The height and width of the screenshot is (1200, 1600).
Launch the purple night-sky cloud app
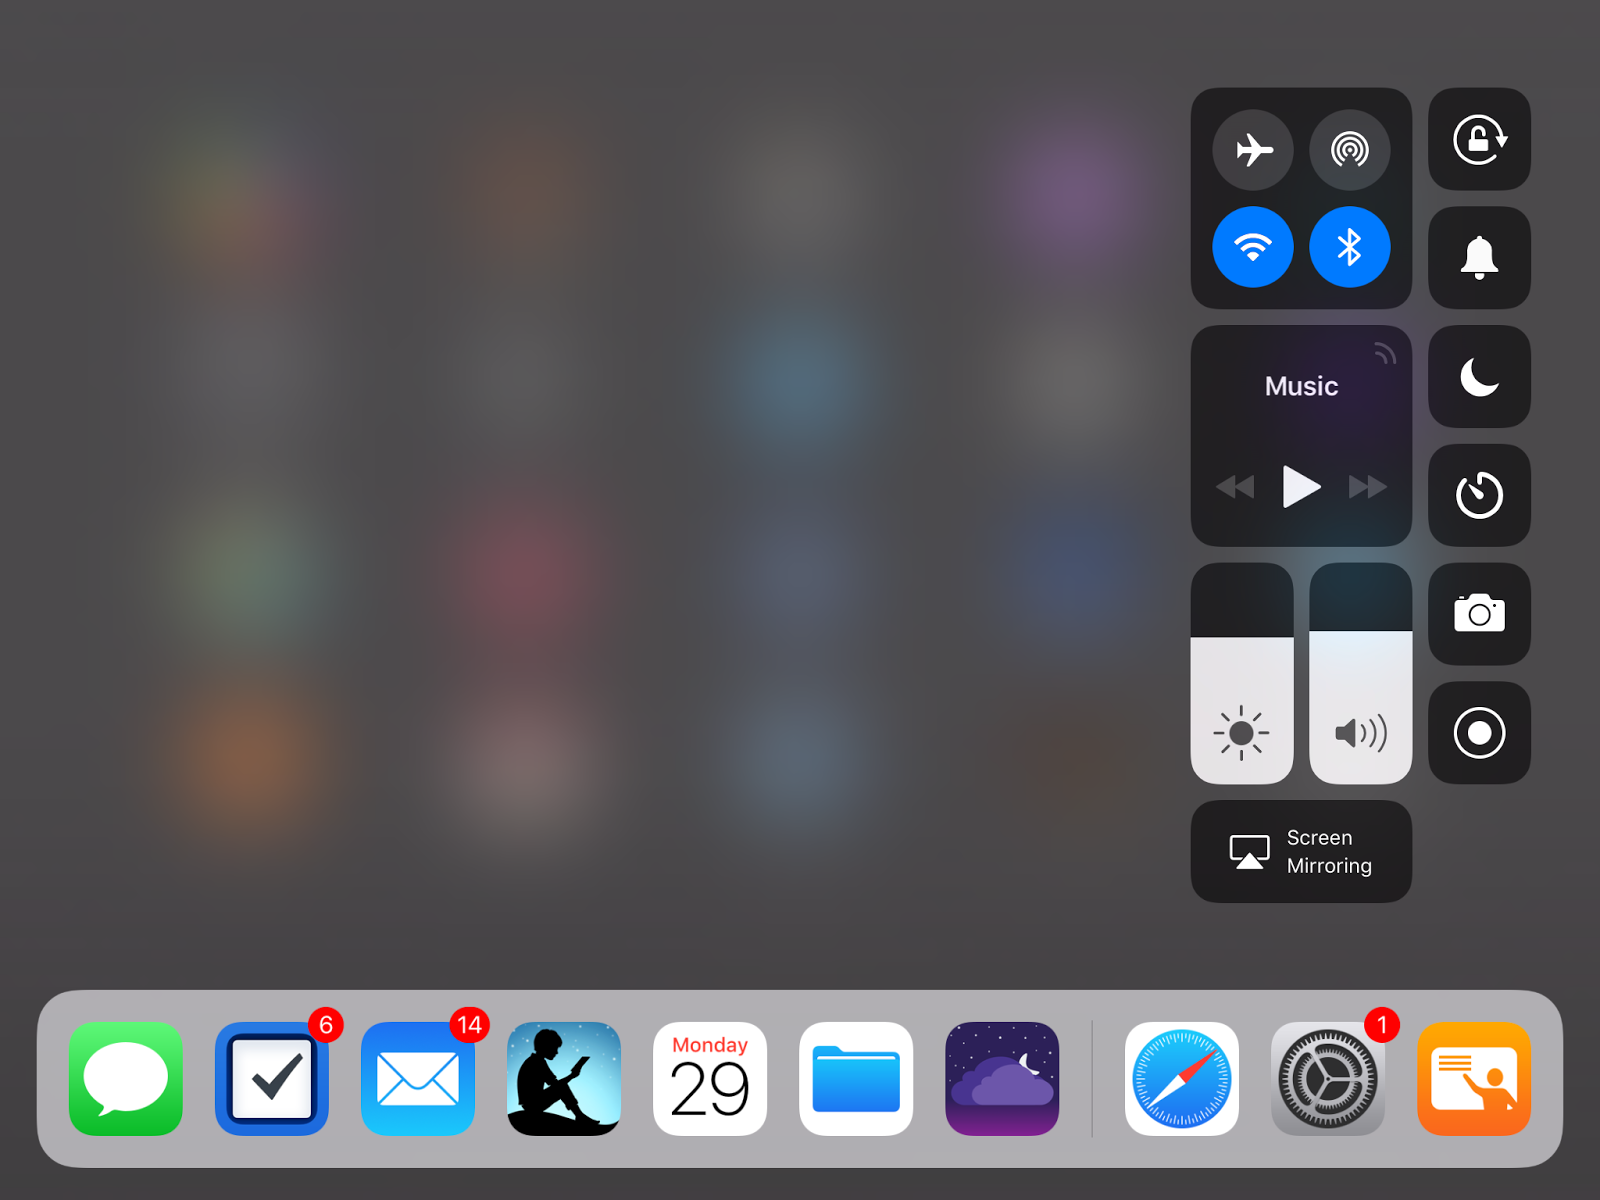[x=1002, y=1079]
